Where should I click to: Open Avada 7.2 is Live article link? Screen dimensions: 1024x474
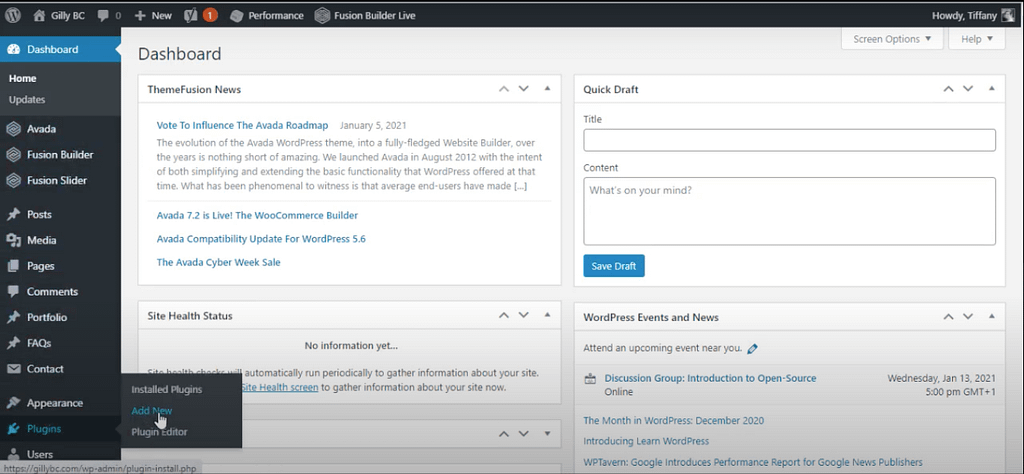(257, 215)
